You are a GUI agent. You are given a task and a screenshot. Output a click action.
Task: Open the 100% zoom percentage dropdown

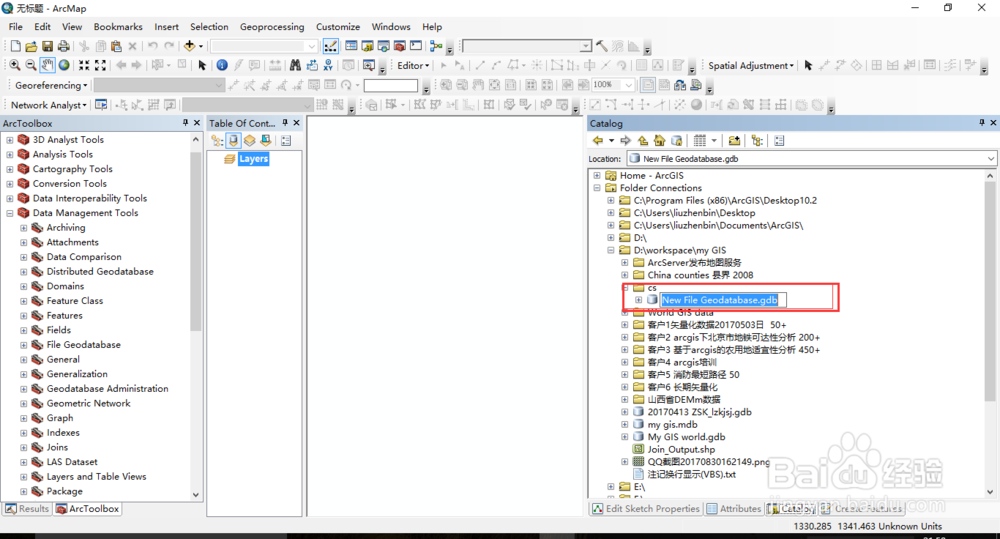629,85
